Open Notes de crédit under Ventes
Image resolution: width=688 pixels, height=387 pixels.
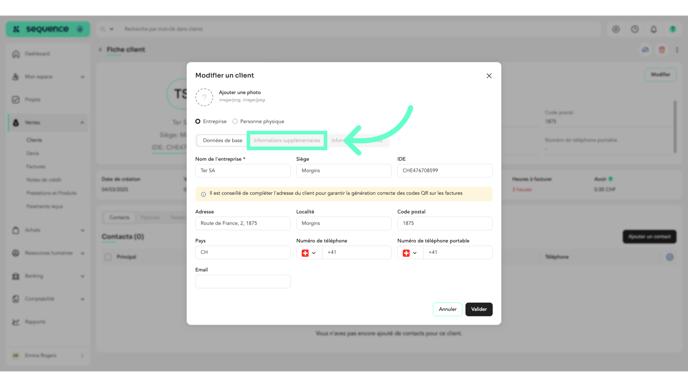pyautogui.click(x=43, y=180)
